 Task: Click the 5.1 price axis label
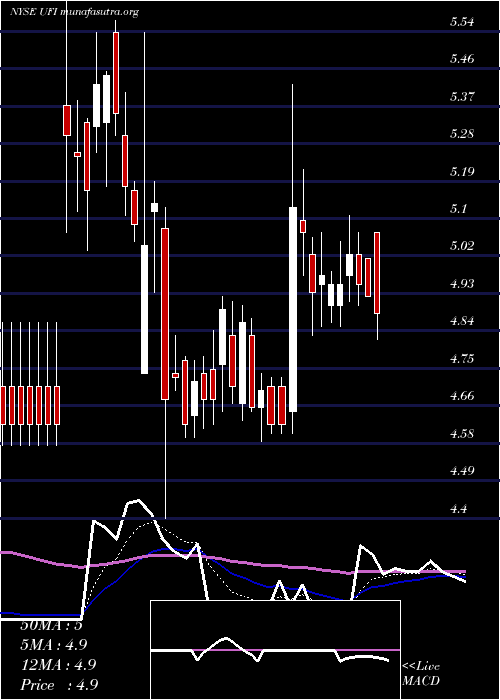click(x=458, y=208)
